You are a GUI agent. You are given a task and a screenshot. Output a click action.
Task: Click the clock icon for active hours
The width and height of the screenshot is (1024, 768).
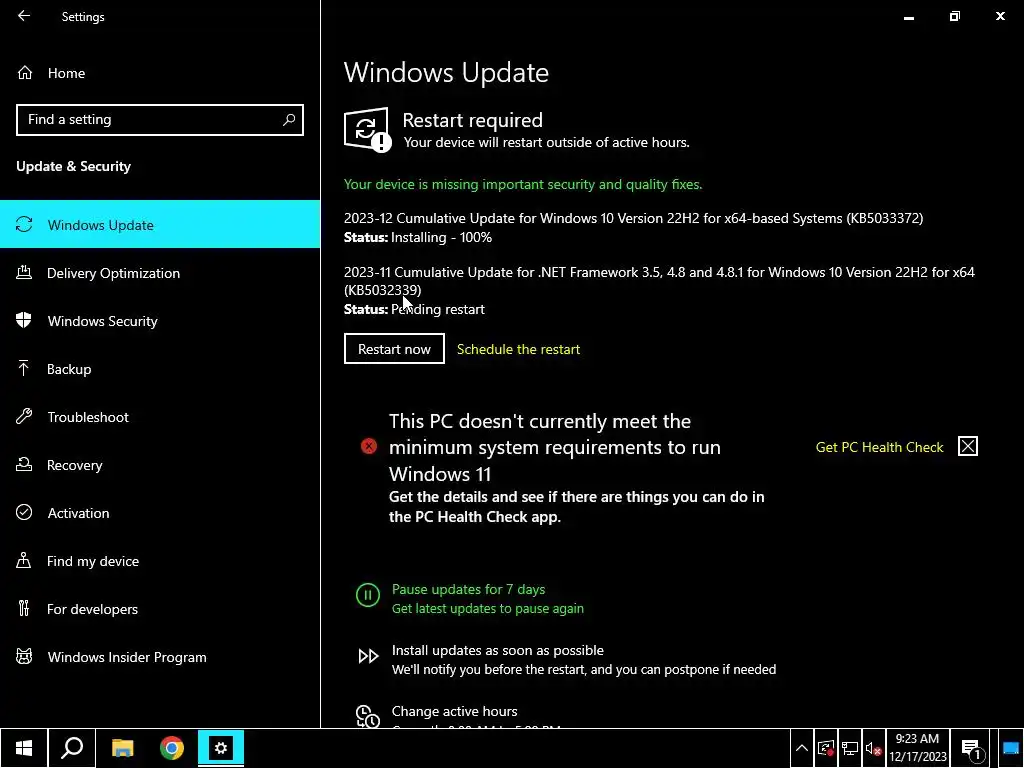pos(368,716)
